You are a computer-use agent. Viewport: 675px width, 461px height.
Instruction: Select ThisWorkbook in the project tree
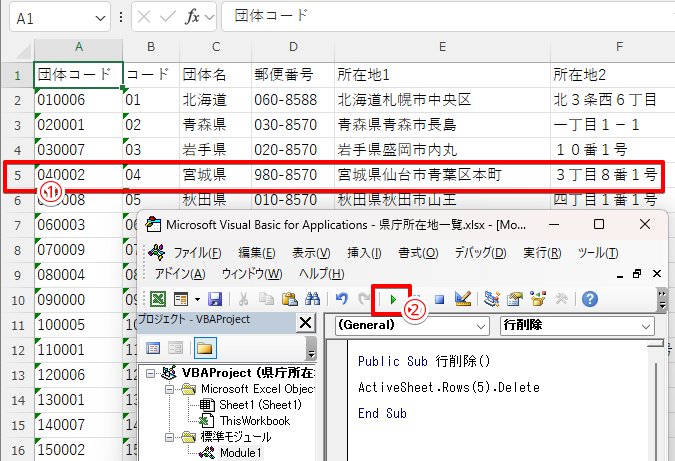tap(254, 421)
